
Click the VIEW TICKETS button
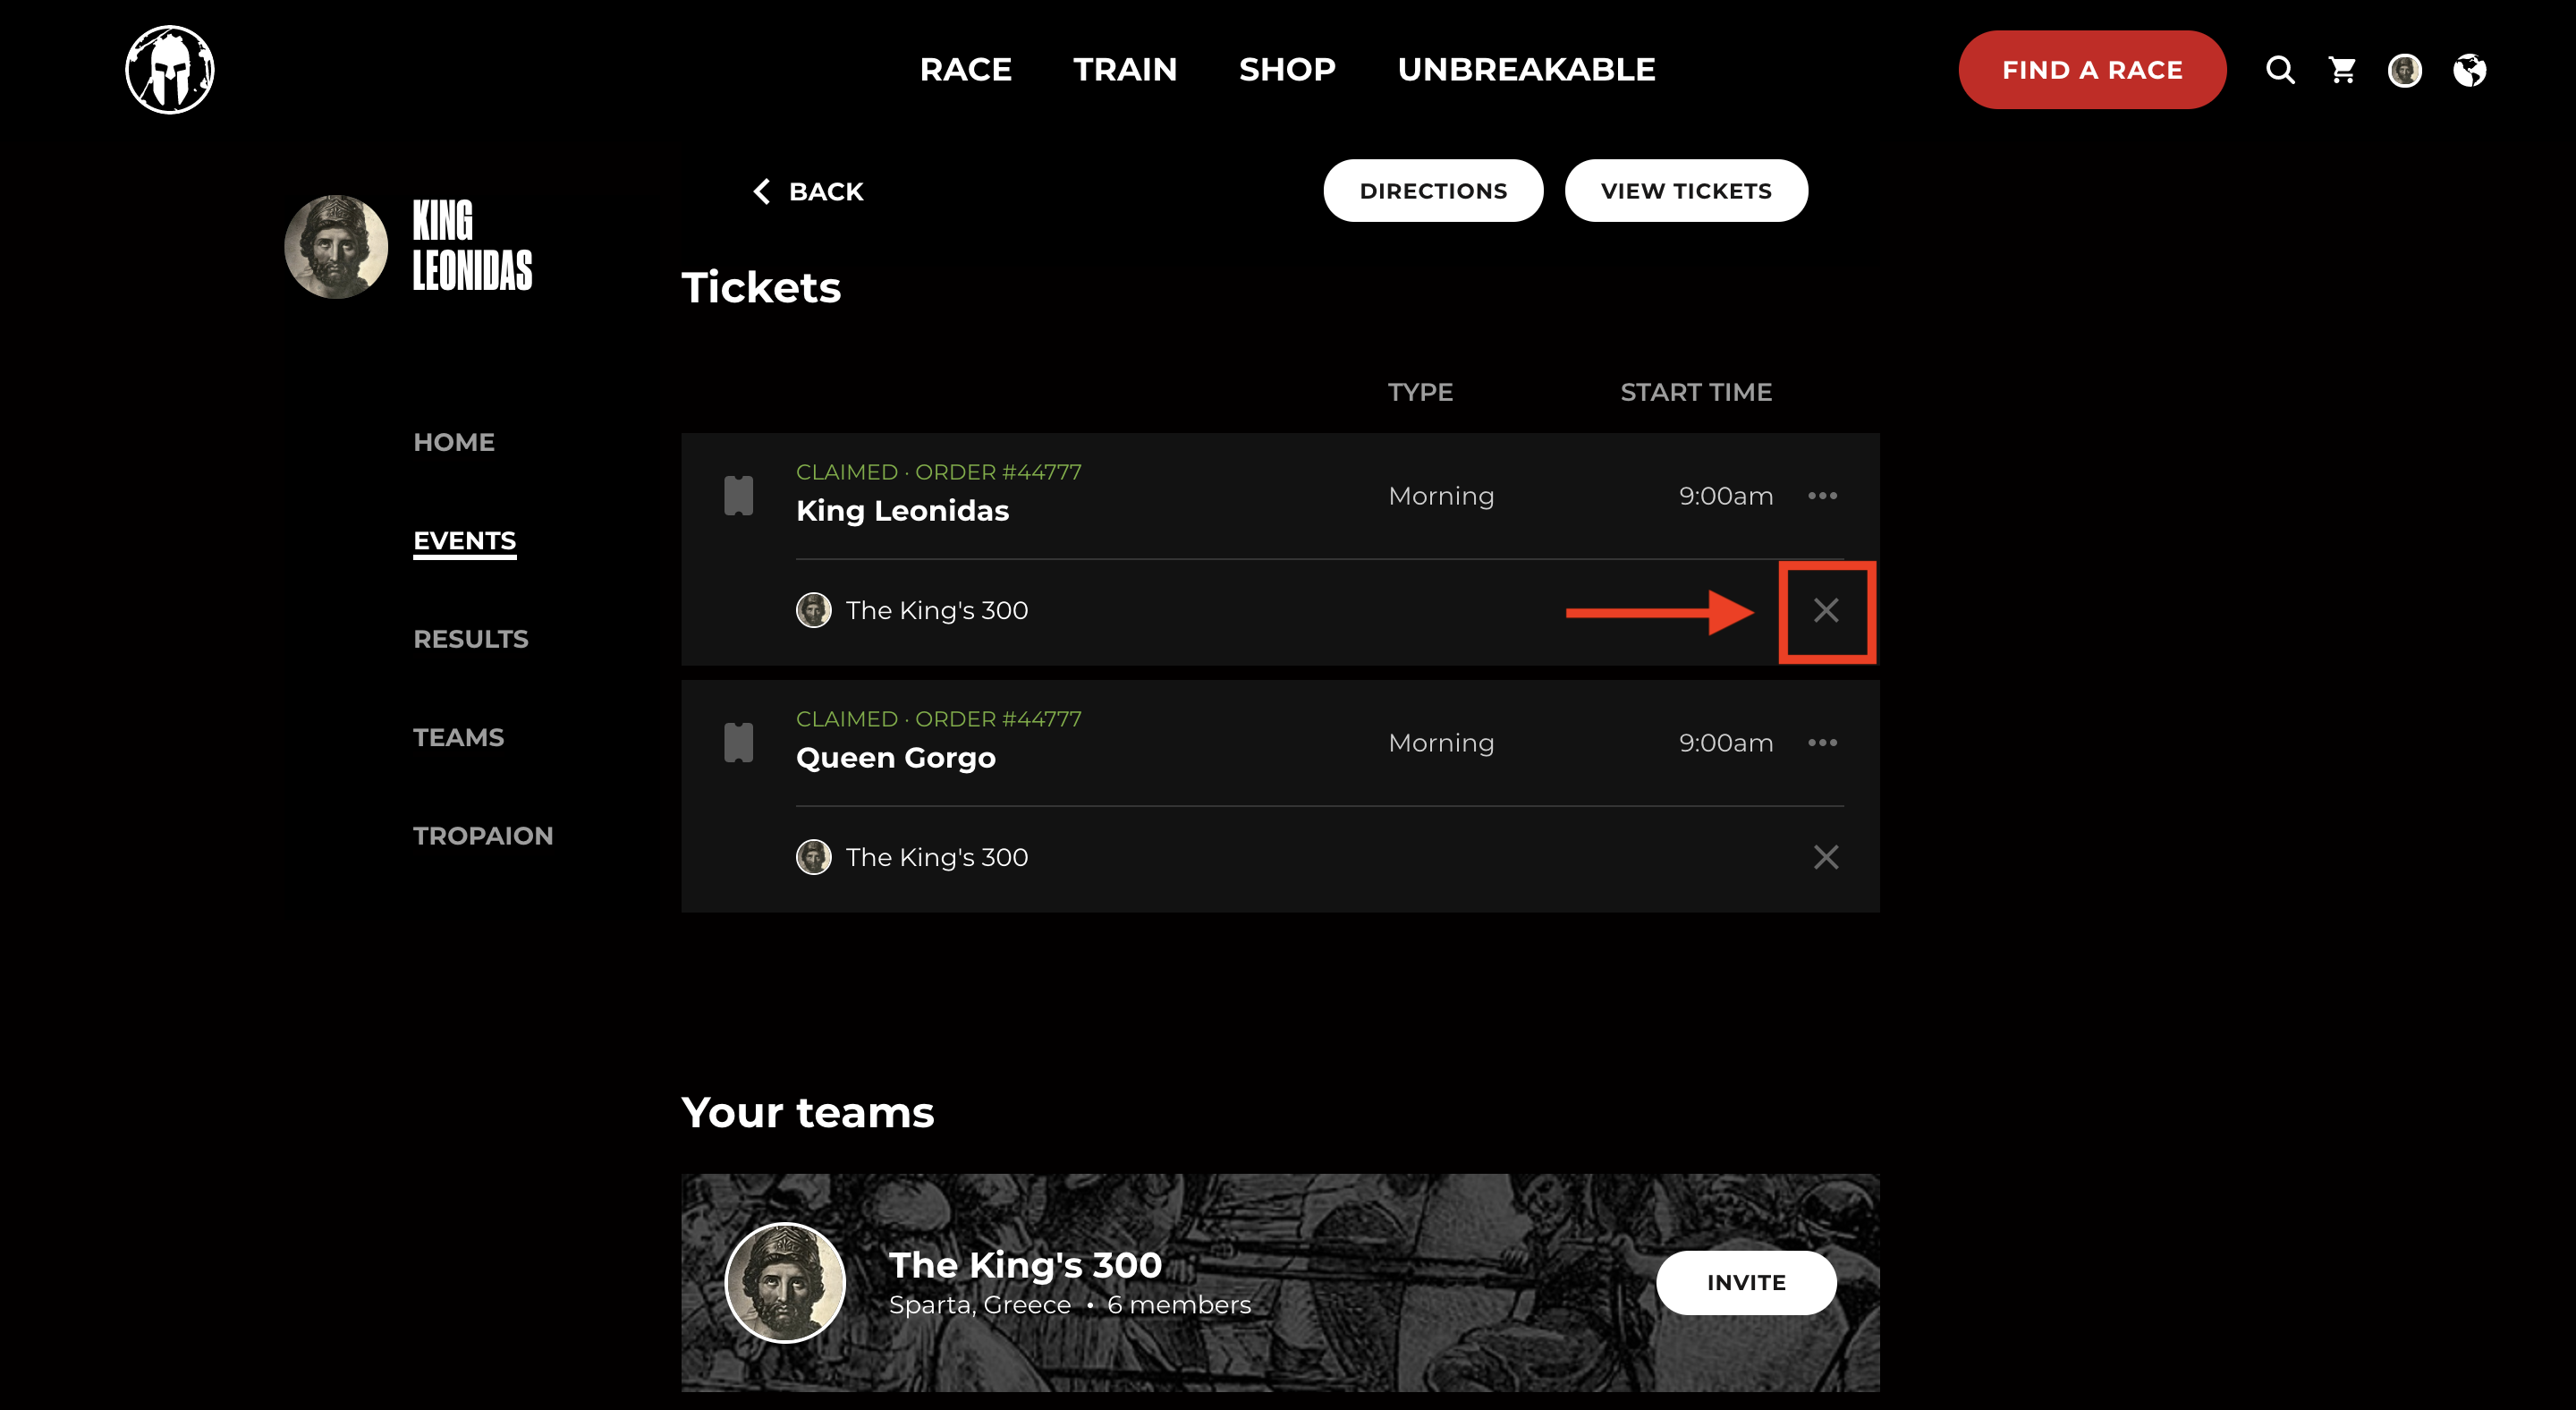pyautogui.click(x=1686, y=190)
